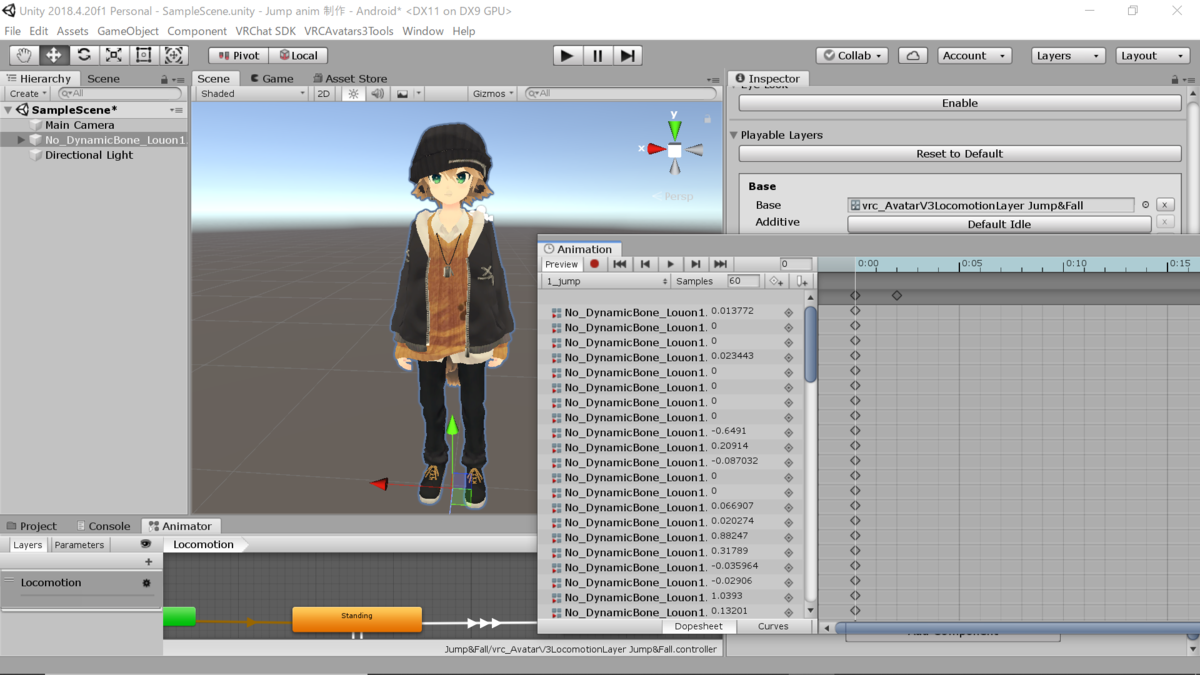The image size is (1200, 675).
Task: Click the Add Event icon
Action: click(x=801, y=282)
